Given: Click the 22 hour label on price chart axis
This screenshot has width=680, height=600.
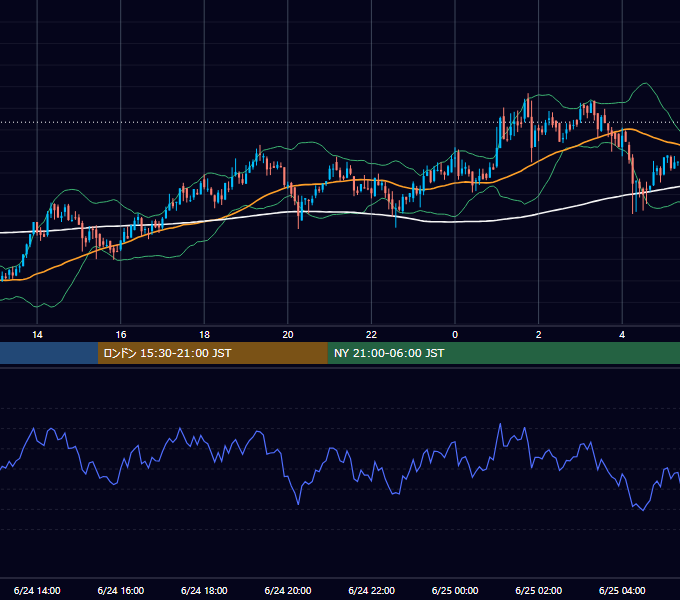Looking at the screenshot, I should coord(371,335).
